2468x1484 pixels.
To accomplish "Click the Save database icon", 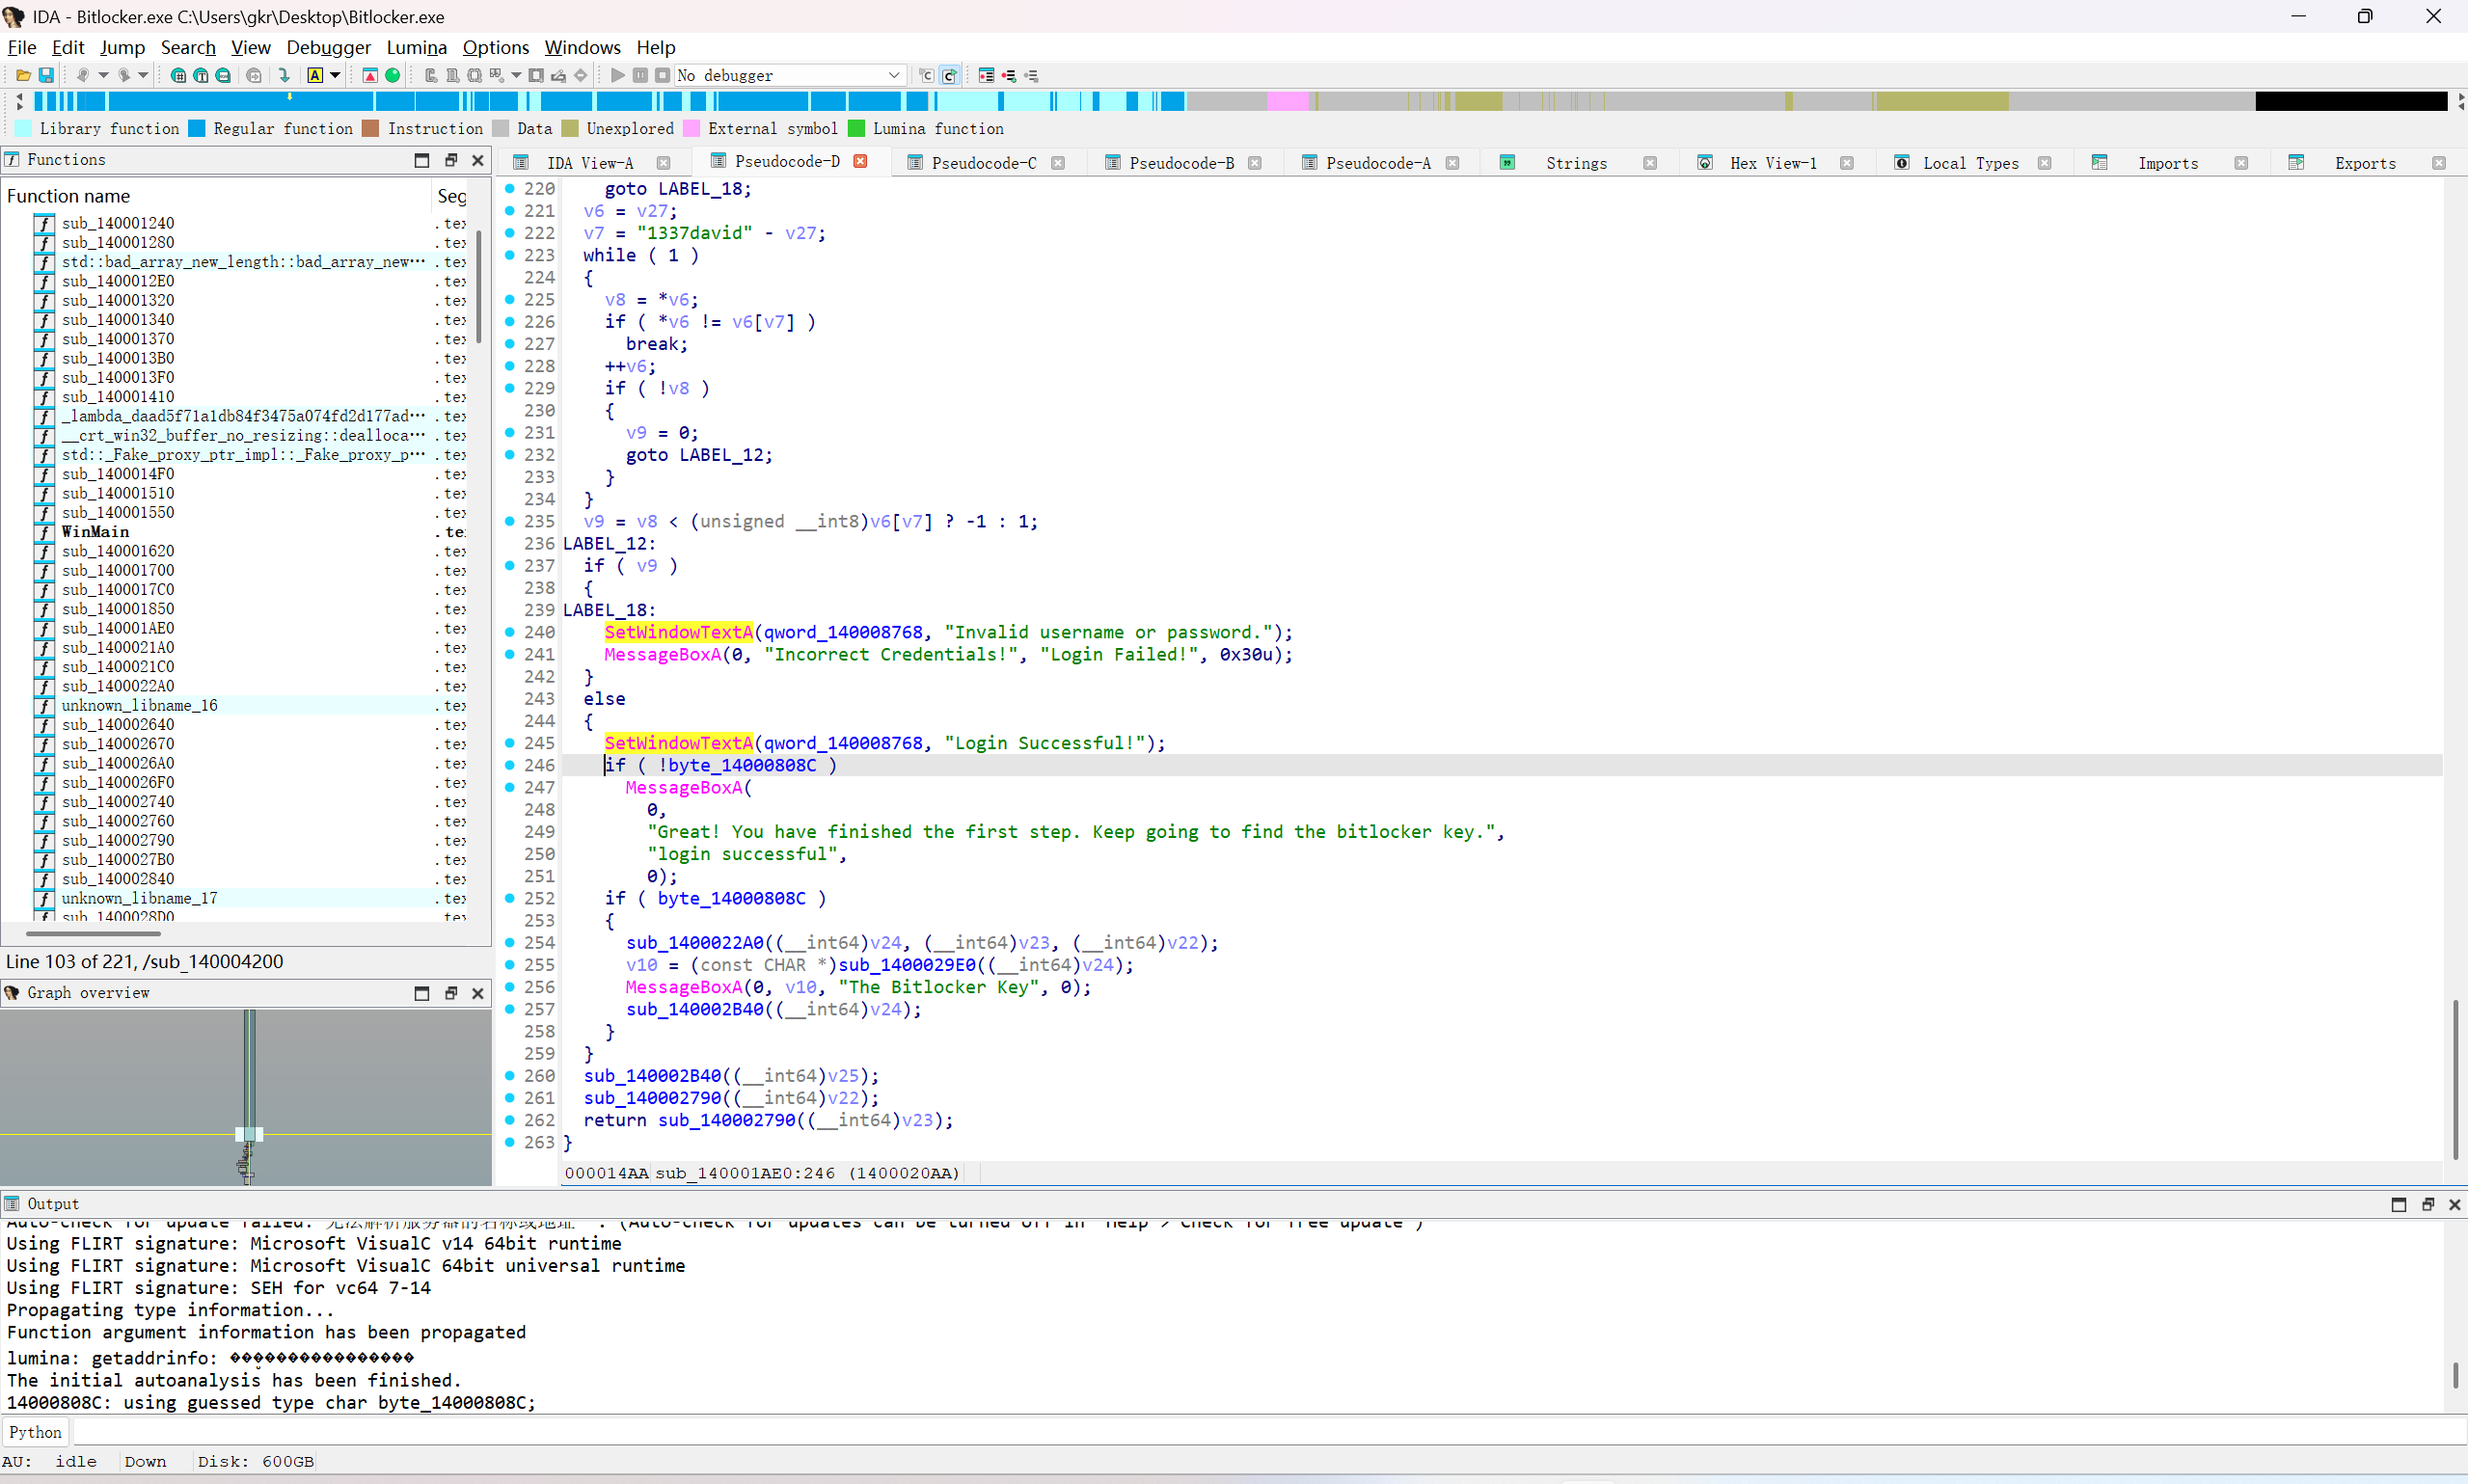I will (x=46, y=75).
